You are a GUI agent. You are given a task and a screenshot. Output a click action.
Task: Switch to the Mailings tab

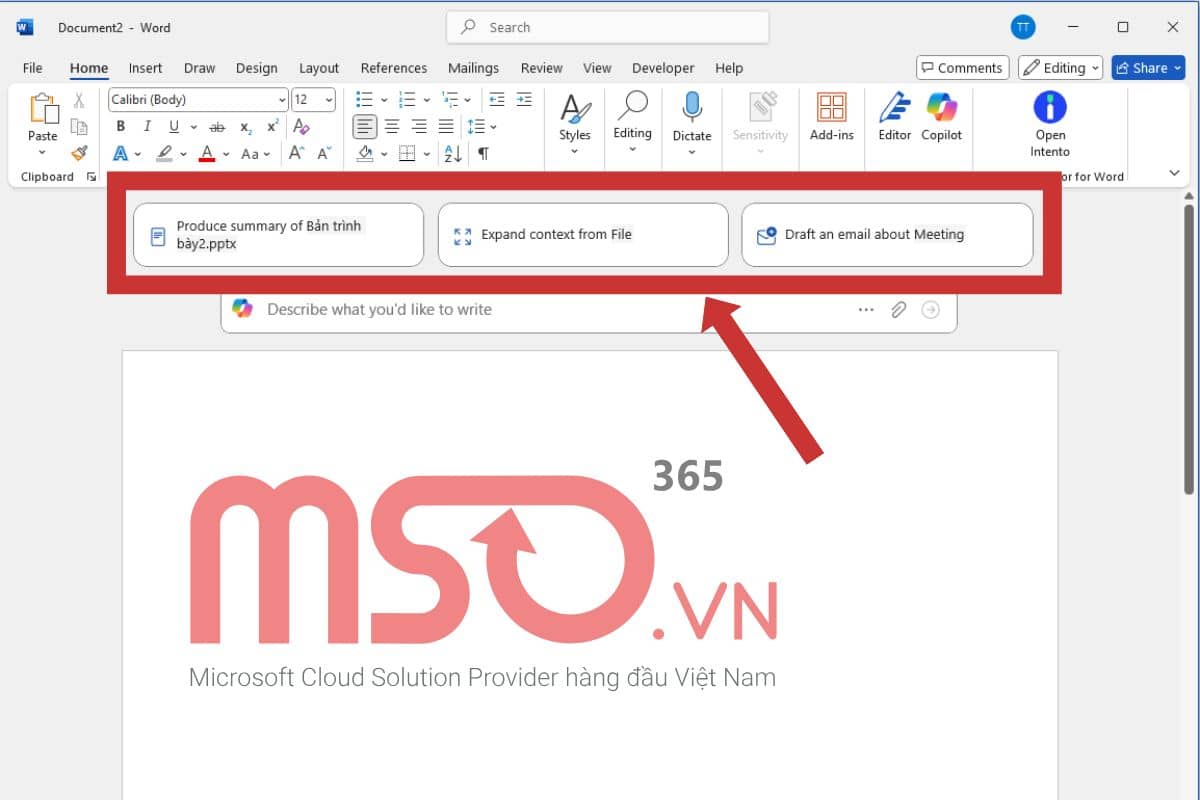[473, 68]
